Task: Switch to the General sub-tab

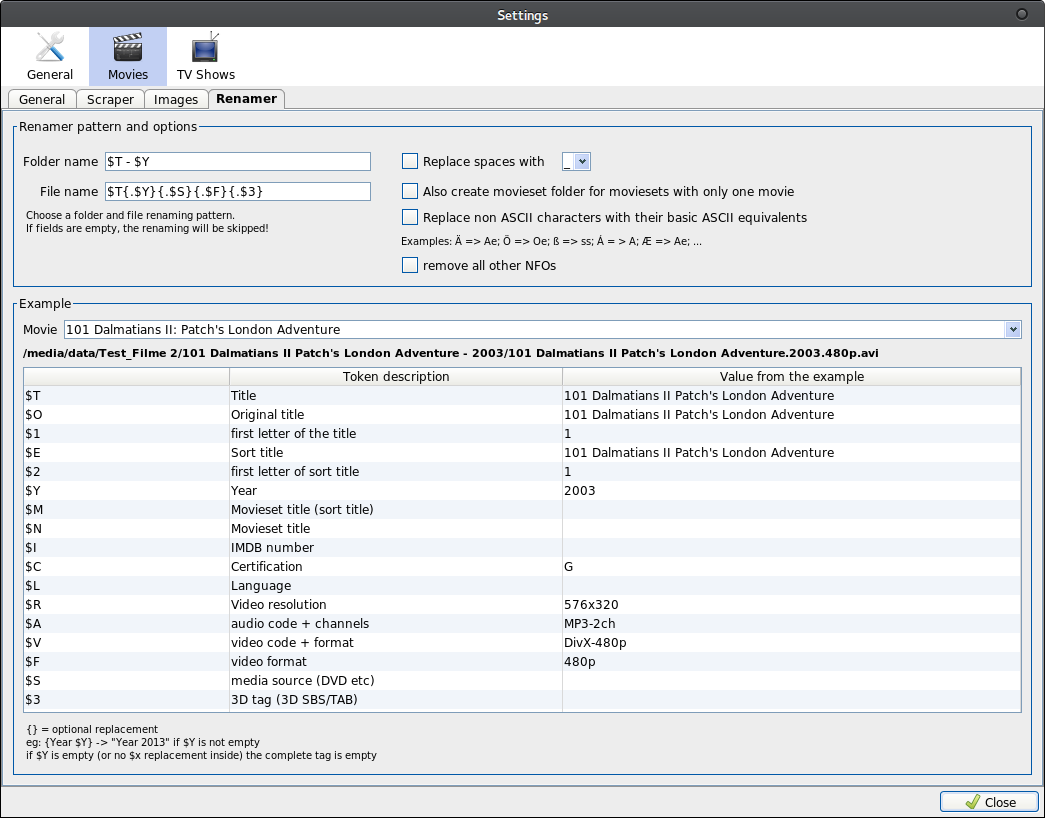Action: pyautogui.click(x=41, y=99)
